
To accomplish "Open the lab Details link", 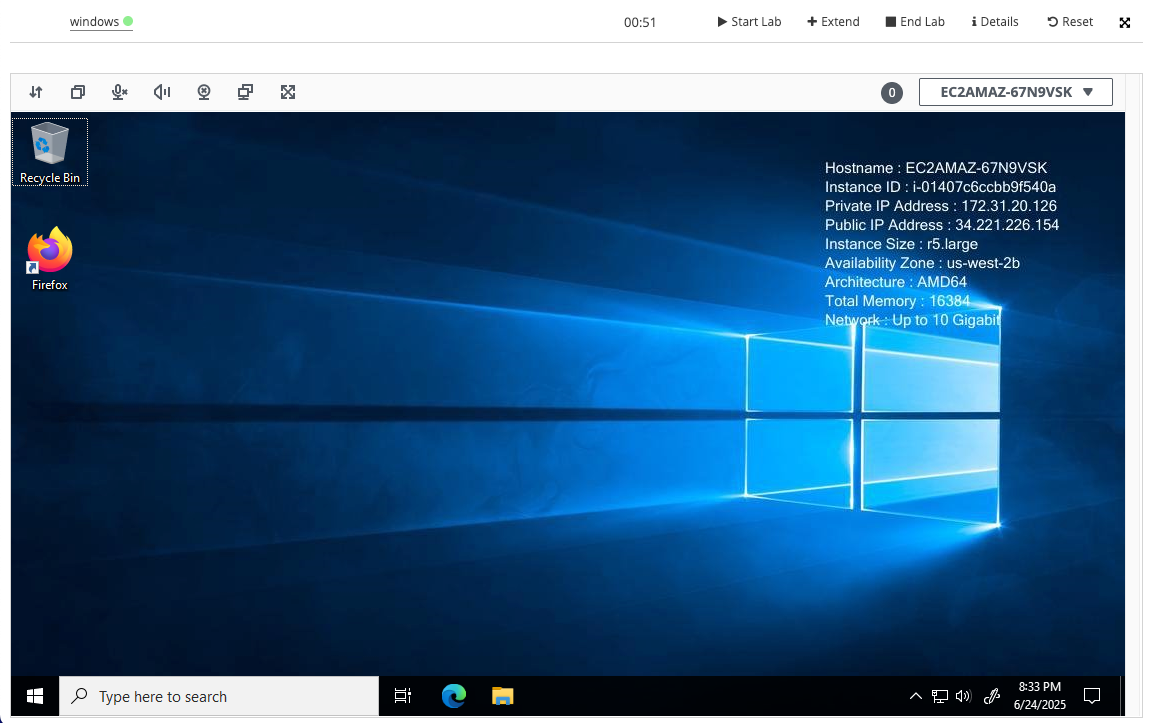I will click(x=995, y=22).
